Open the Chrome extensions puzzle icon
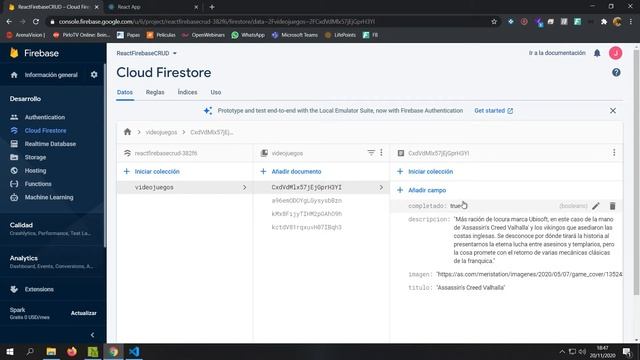The height and width of the screenshot is (360, 640). (604, 22)
